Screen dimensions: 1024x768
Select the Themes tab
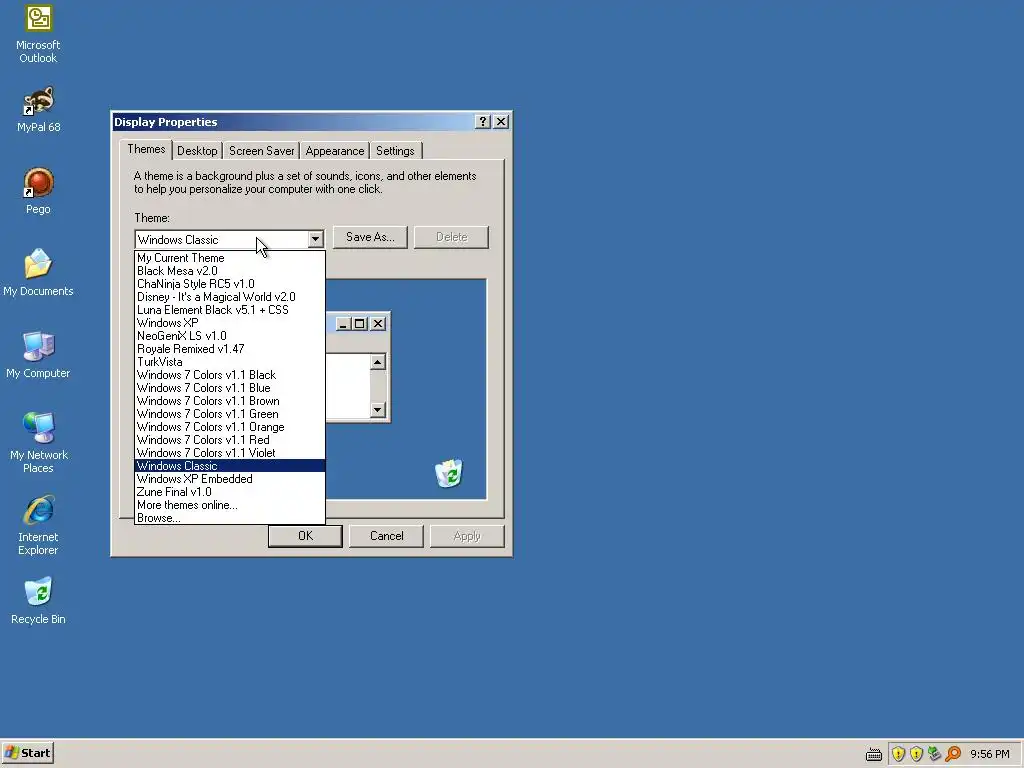point(146,149)
